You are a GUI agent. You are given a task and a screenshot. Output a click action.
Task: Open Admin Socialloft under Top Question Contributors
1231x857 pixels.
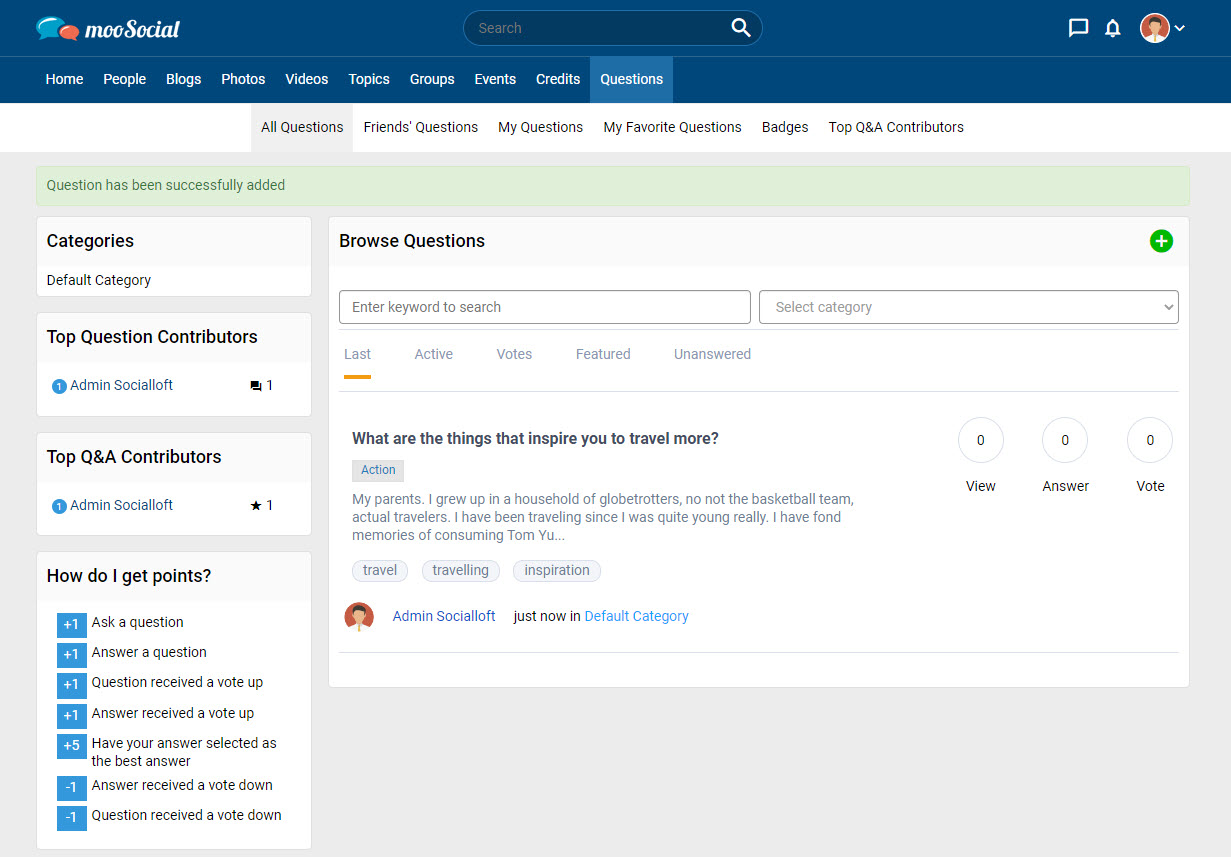[x=121, y=385]
